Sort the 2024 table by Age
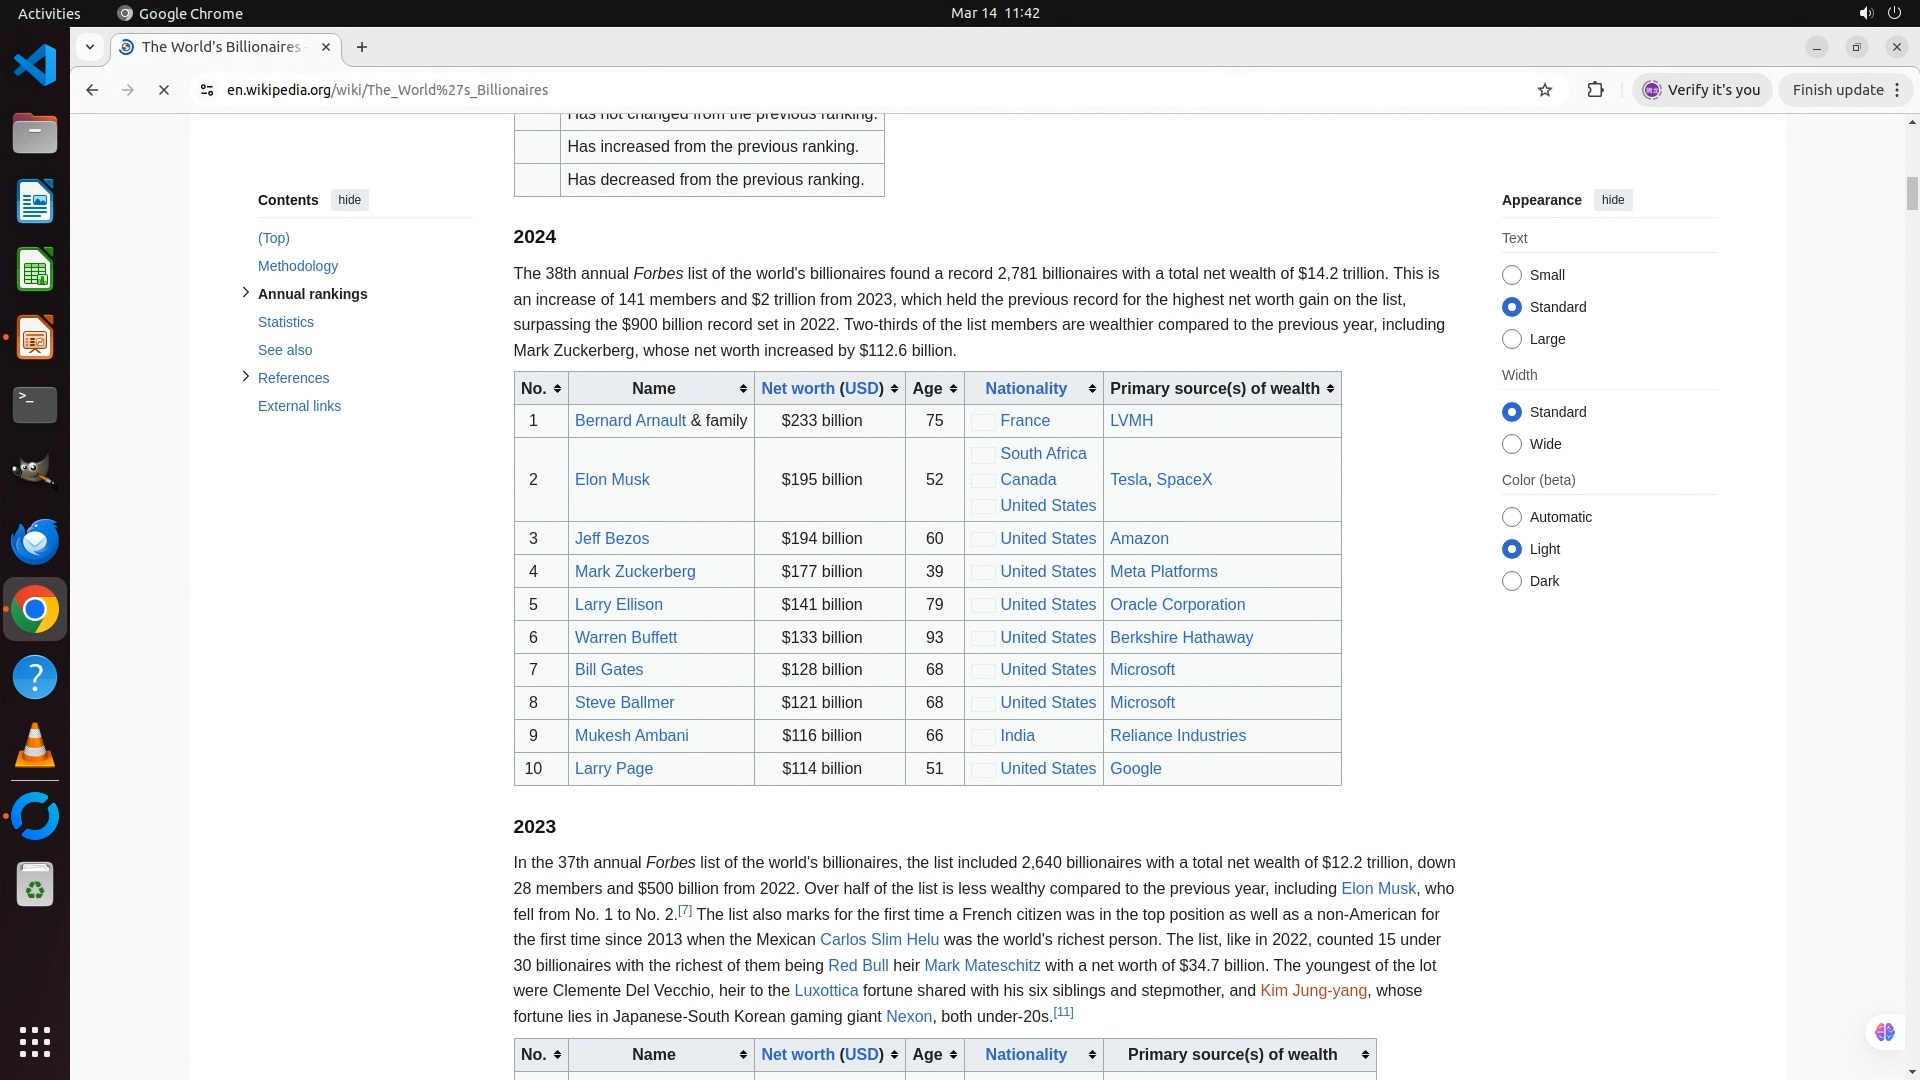This screenshot has height=1080, width=1920. 953,389
